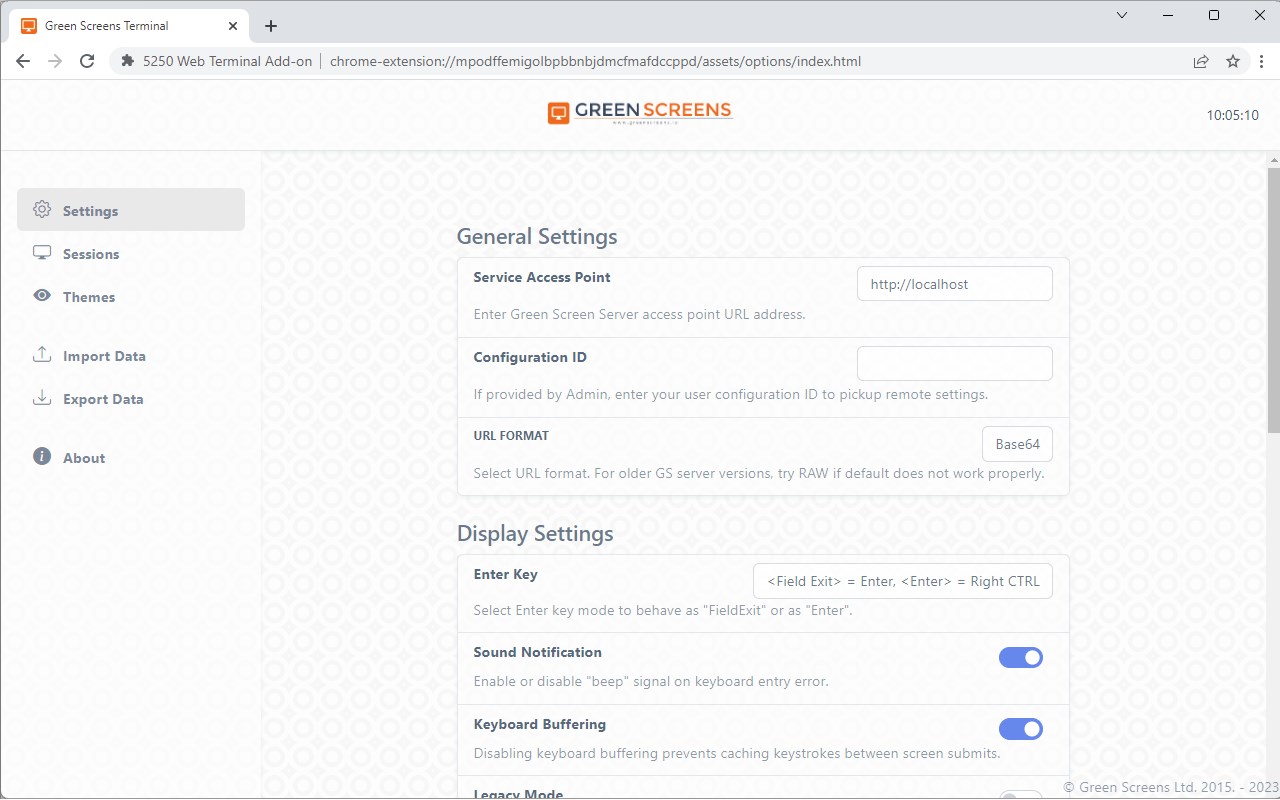1280x800 pixels.
Task: Click the Export Data download icon
Action: click(x=42, y=398)
